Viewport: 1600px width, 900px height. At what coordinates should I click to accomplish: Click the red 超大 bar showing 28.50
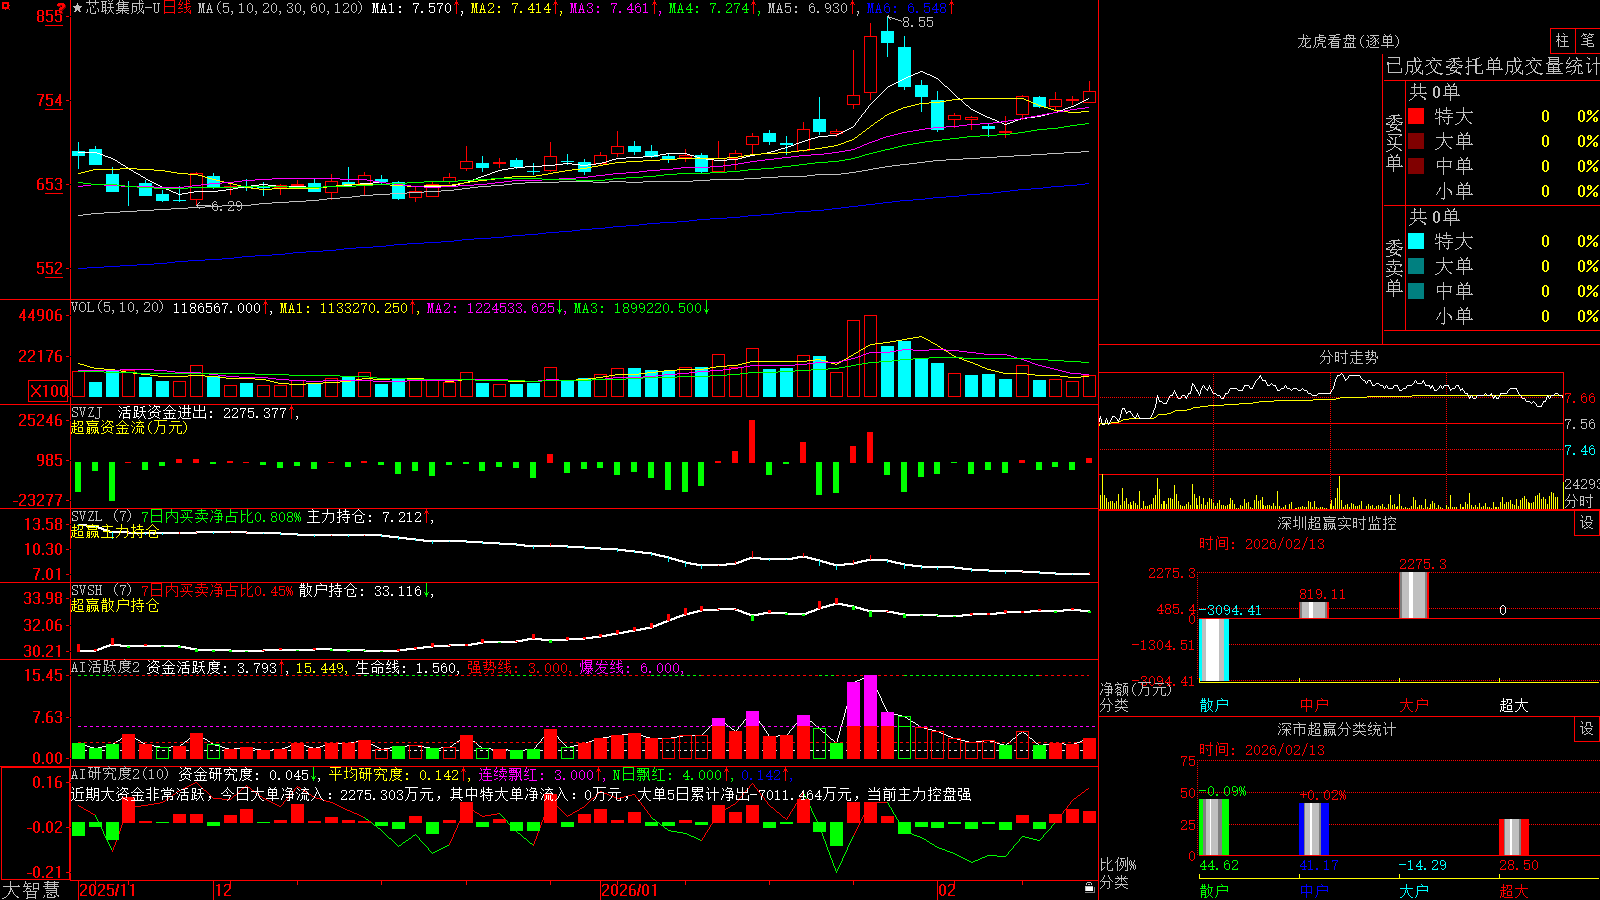coord(1514,838)
